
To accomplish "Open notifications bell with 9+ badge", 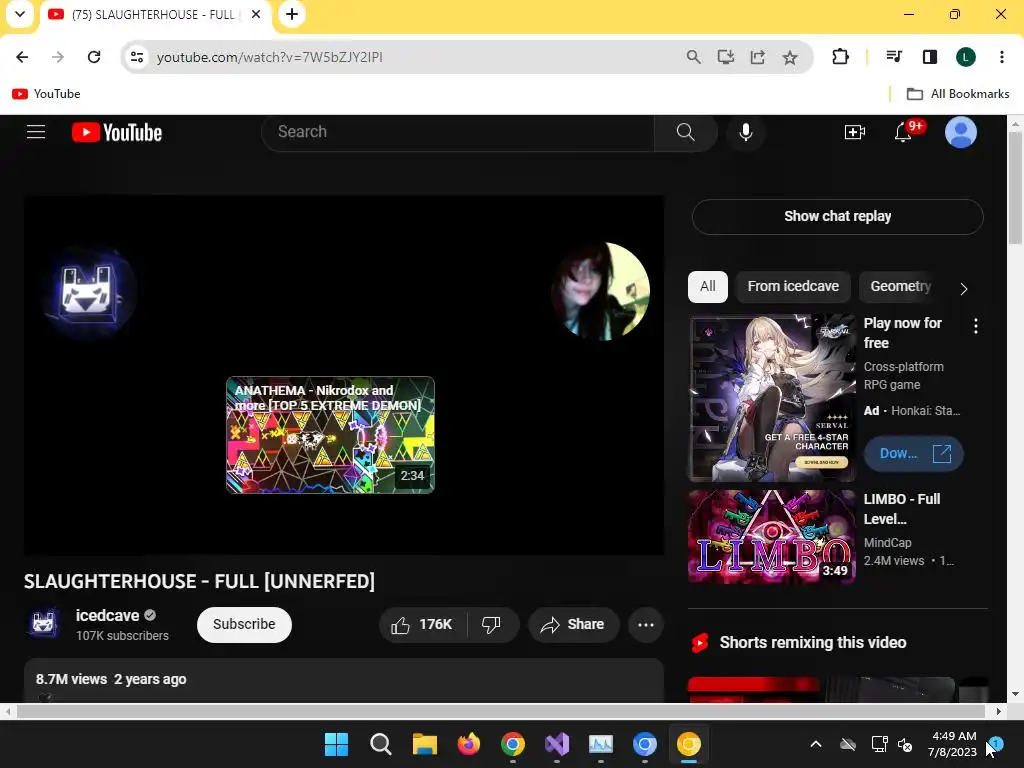I will pos(904,132).
